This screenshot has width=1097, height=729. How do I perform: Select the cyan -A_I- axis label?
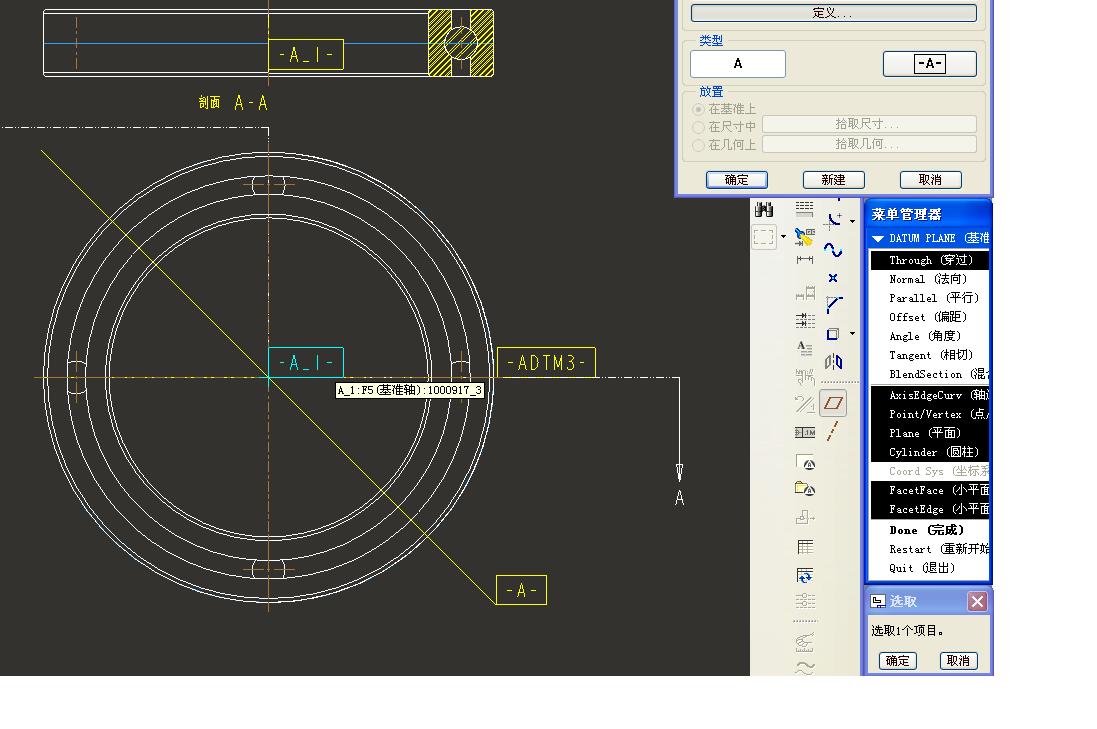tap(306, 362)
